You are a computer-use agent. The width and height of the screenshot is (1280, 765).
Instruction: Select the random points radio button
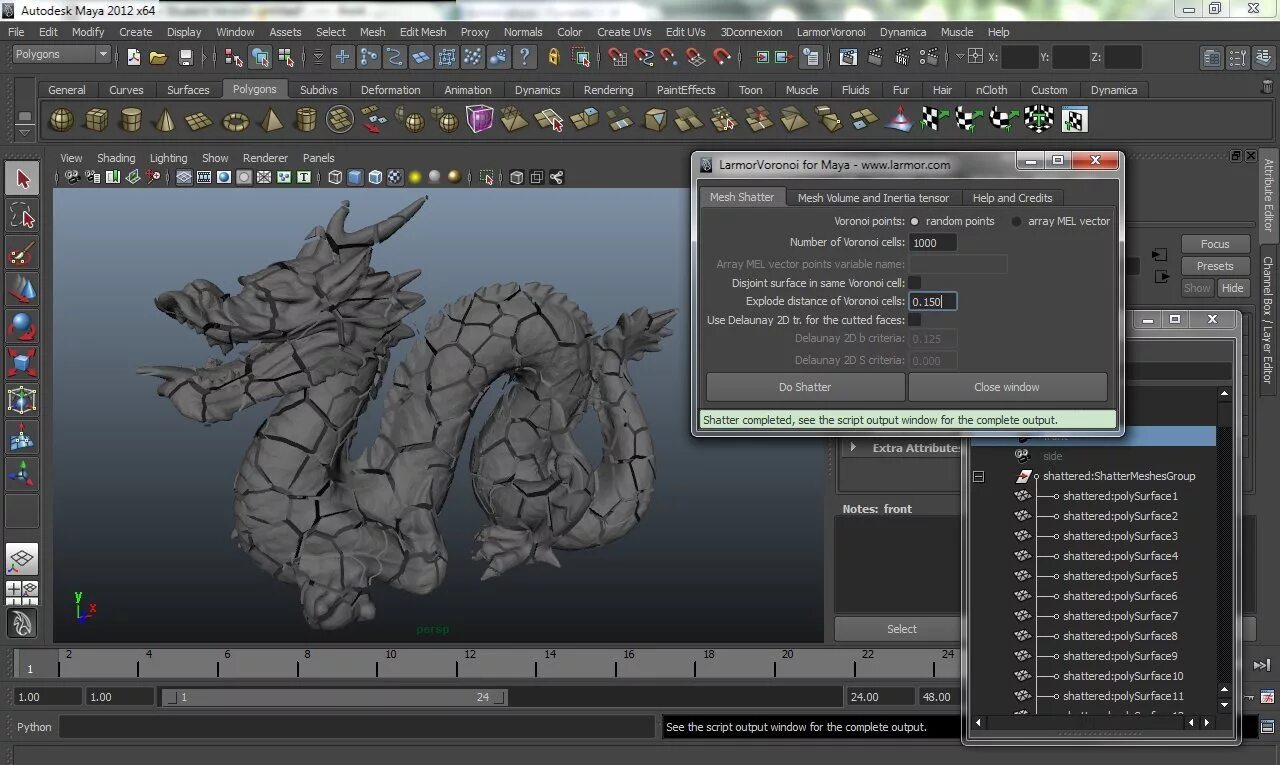[x=914, y=221]
